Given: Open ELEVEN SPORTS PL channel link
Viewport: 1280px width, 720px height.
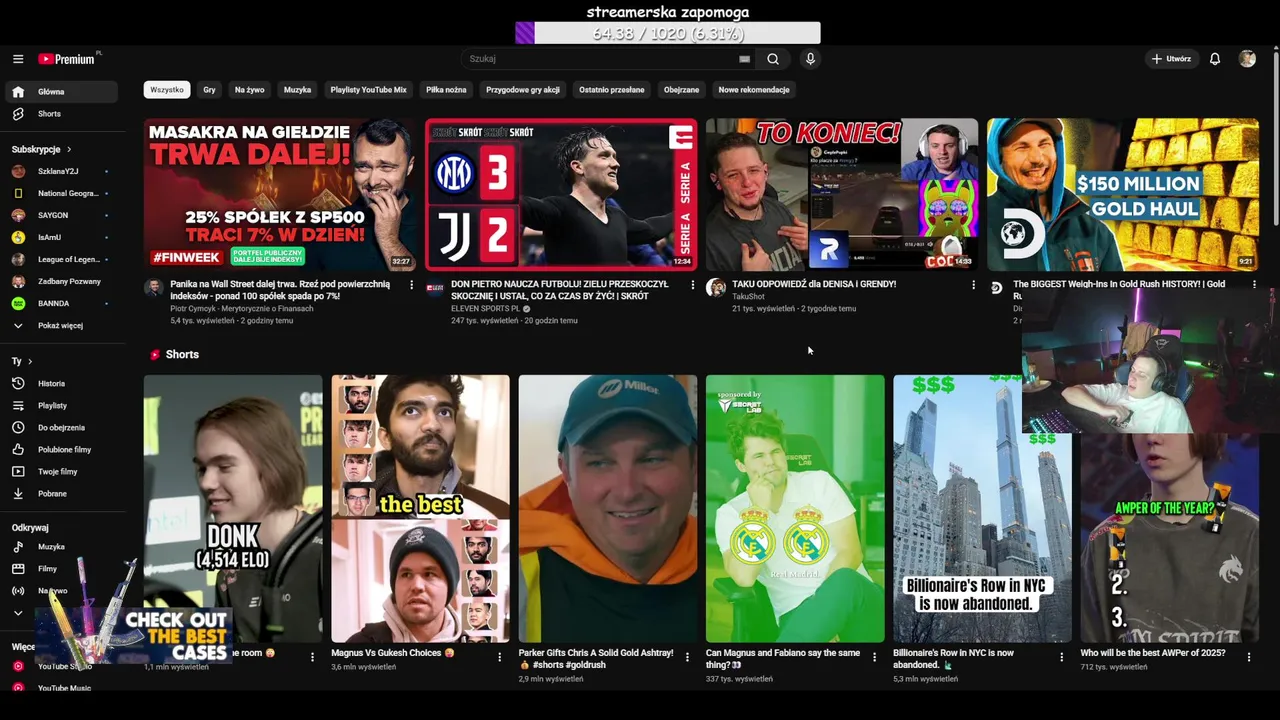Looking at the screenshot, I should tap(486, 309).
